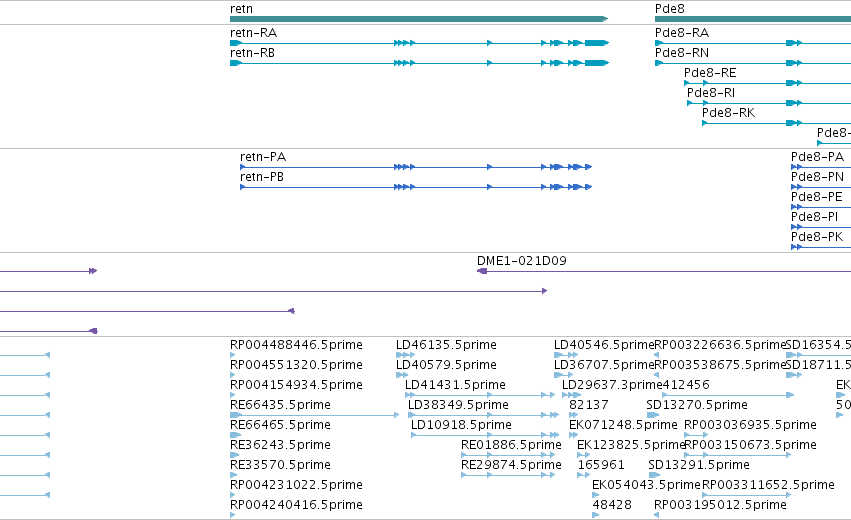Image resolution: width=851 pixels, height=520 pixels.
Task: Click the LD38349.5prime label
Action: tap(458, 405)
